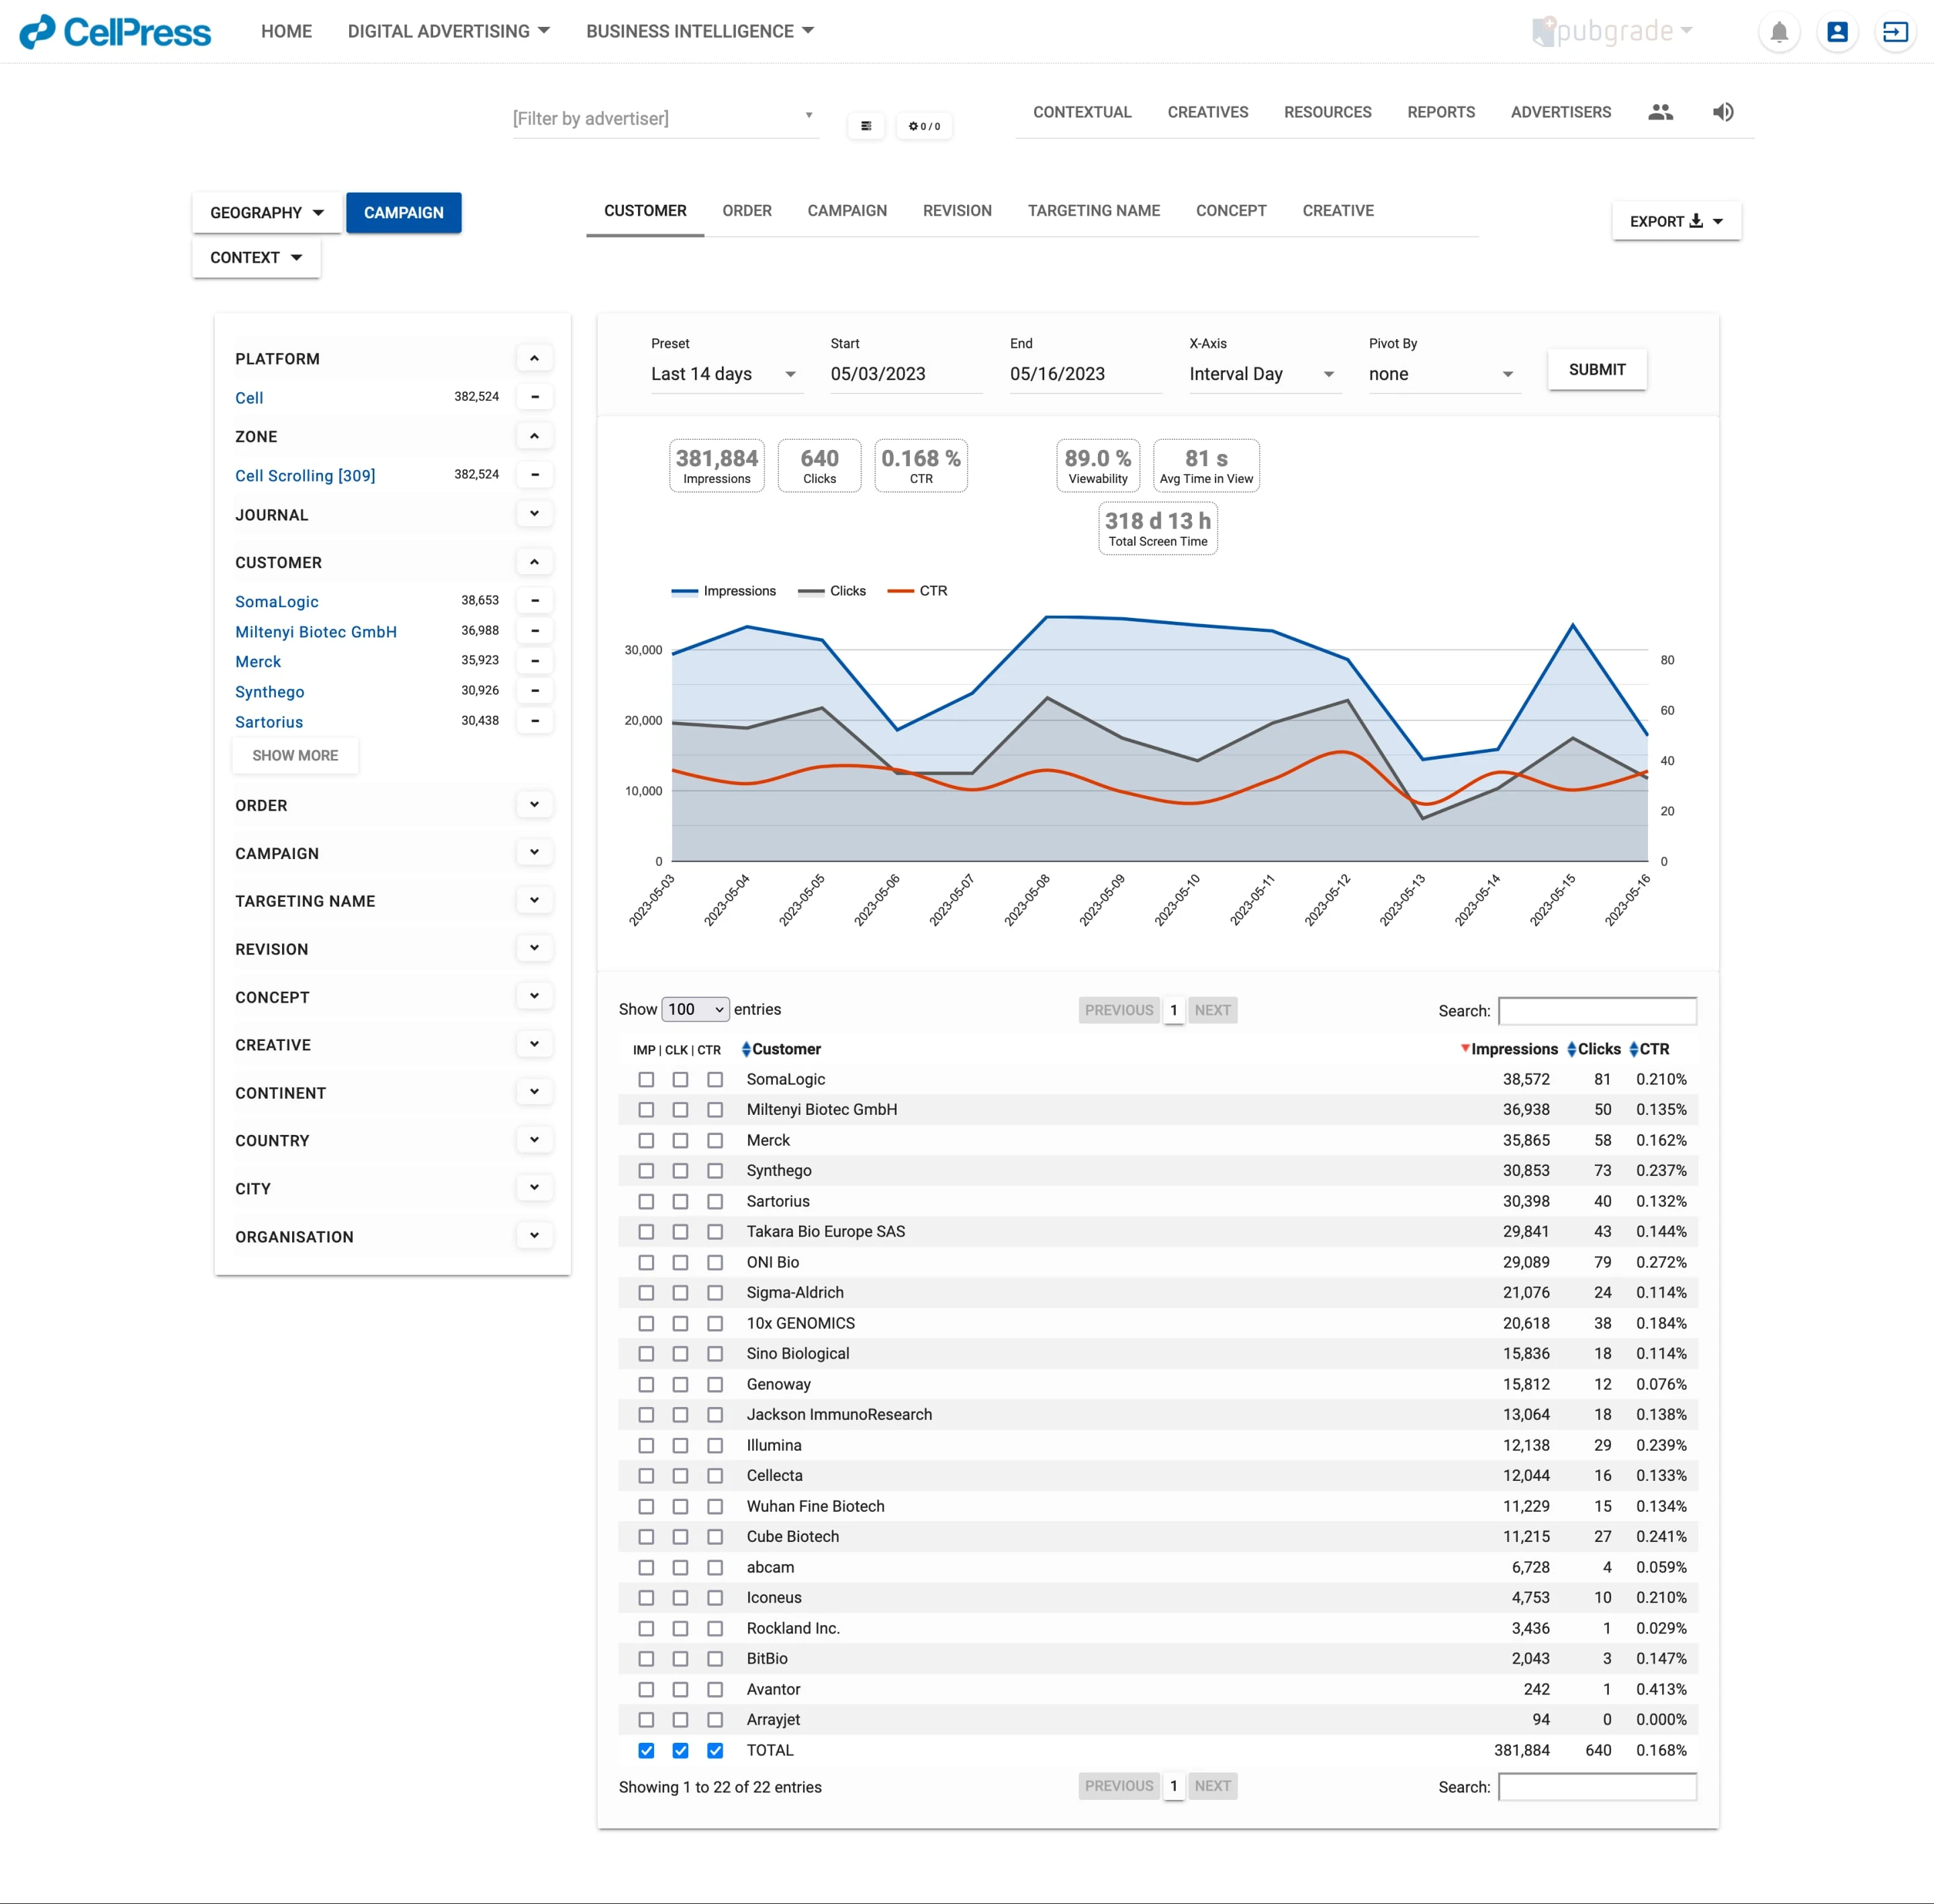Check CLK checkbox for Illumina row
Viewport: 1934px width, 1904px height.
point(680,1446)
